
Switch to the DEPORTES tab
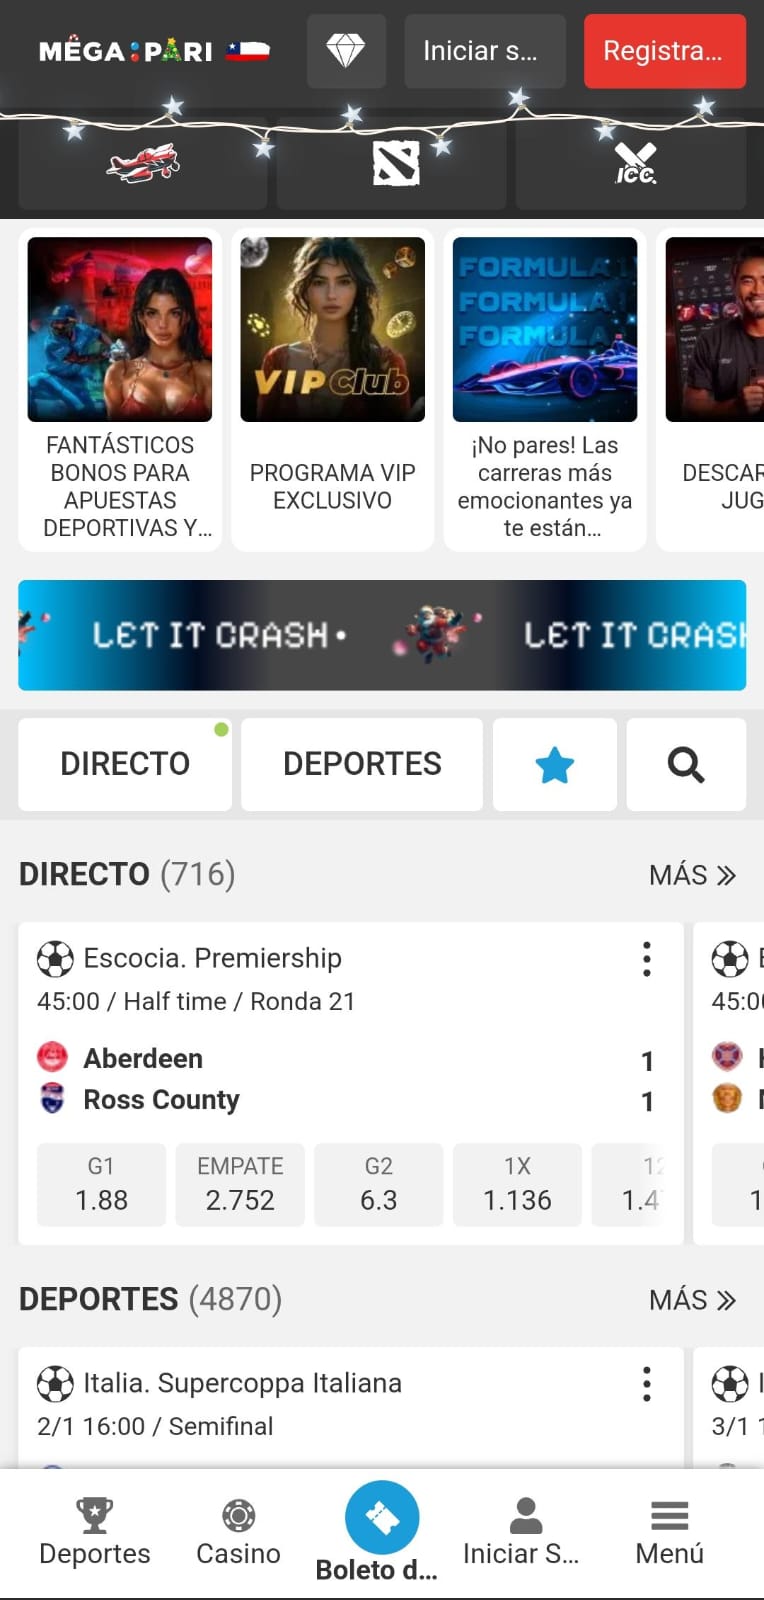[362, 765]
